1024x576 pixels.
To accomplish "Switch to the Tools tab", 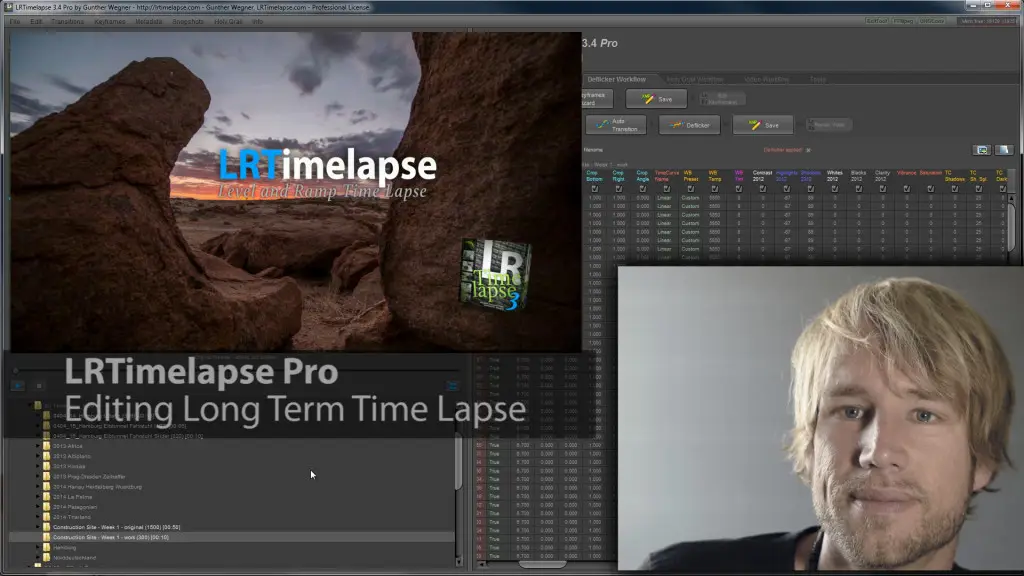I will tap(818, 79).
